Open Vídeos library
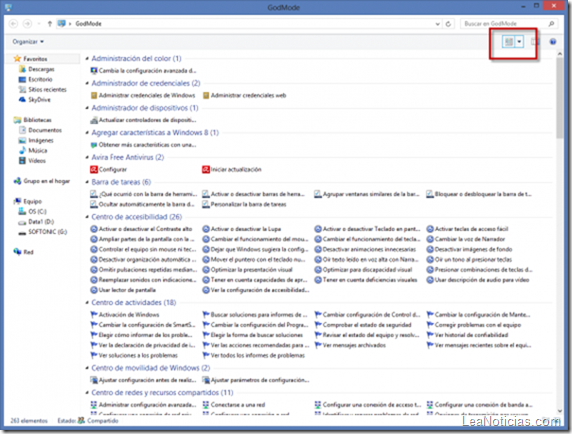Image resolution: width=572 pixels, height=434 pixels. [x=32, y=160]
